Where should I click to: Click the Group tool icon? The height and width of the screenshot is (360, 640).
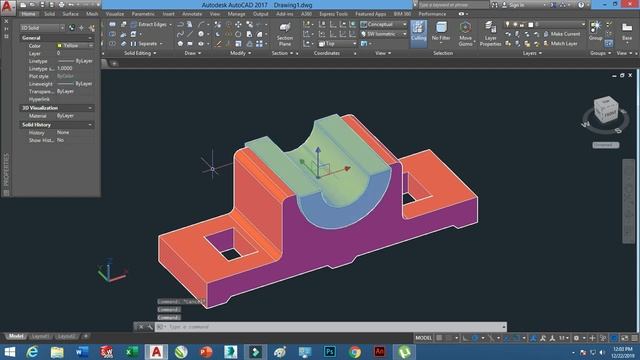pyautogui.click(x=596, y=30)
